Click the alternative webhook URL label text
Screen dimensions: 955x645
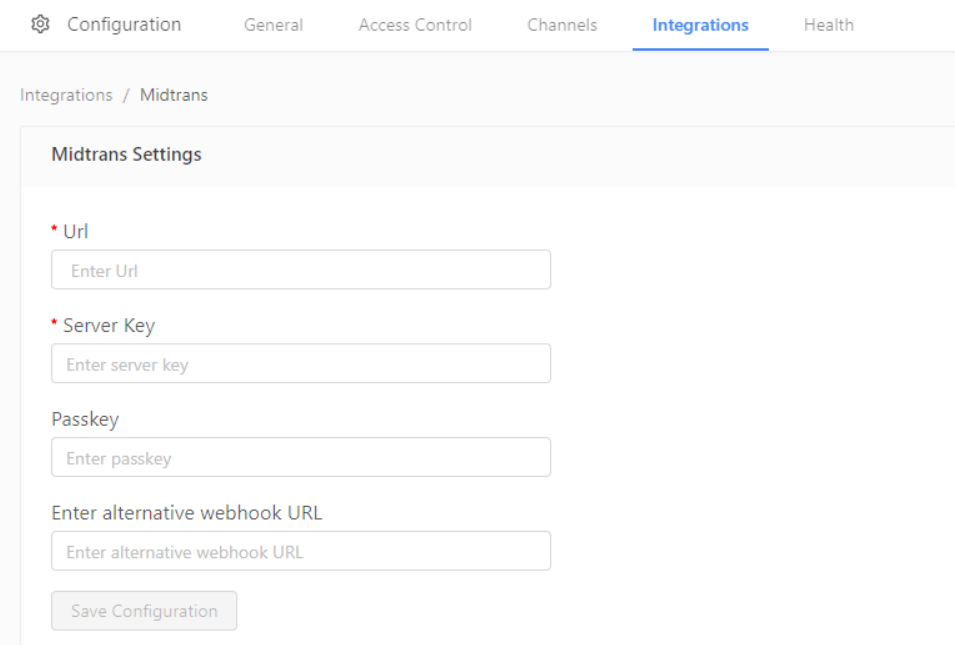click(x=186, y=513)
